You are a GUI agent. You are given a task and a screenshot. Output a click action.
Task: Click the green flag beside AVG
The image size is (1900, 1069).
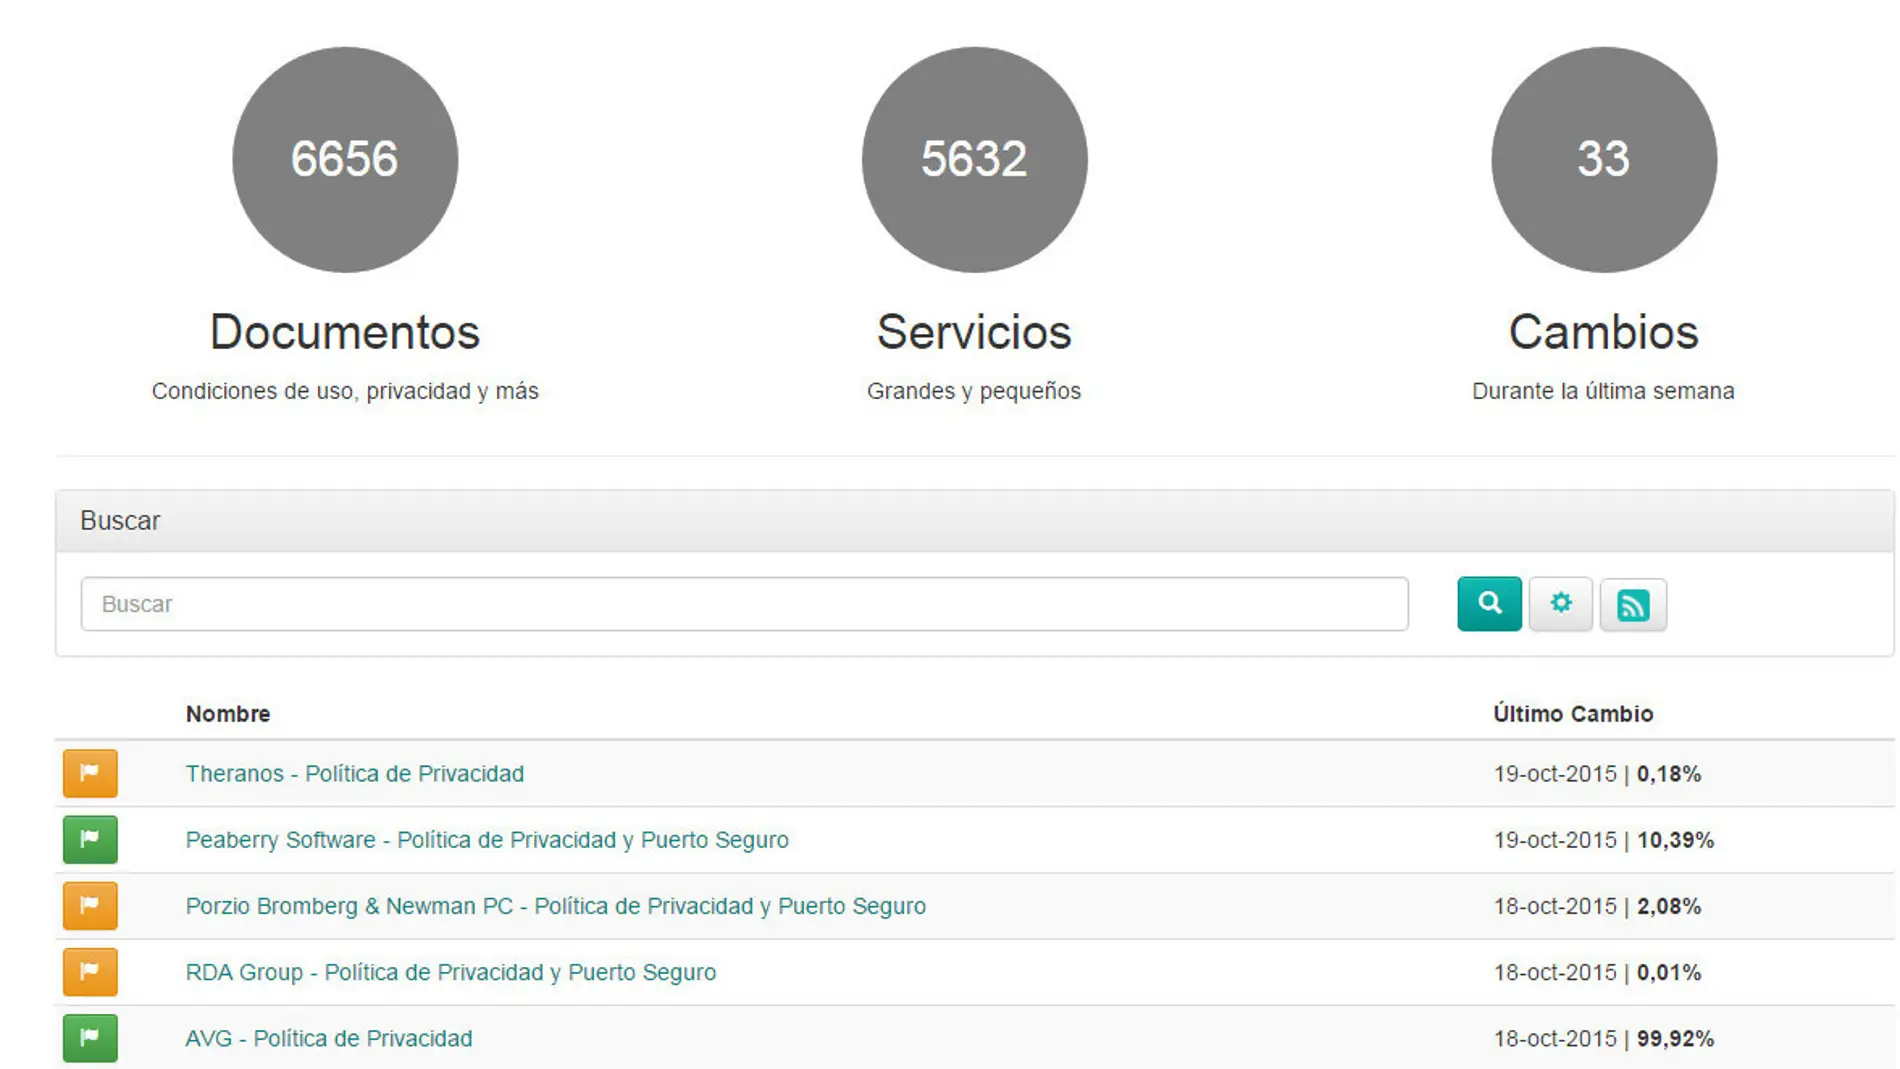pos(90,1037)
